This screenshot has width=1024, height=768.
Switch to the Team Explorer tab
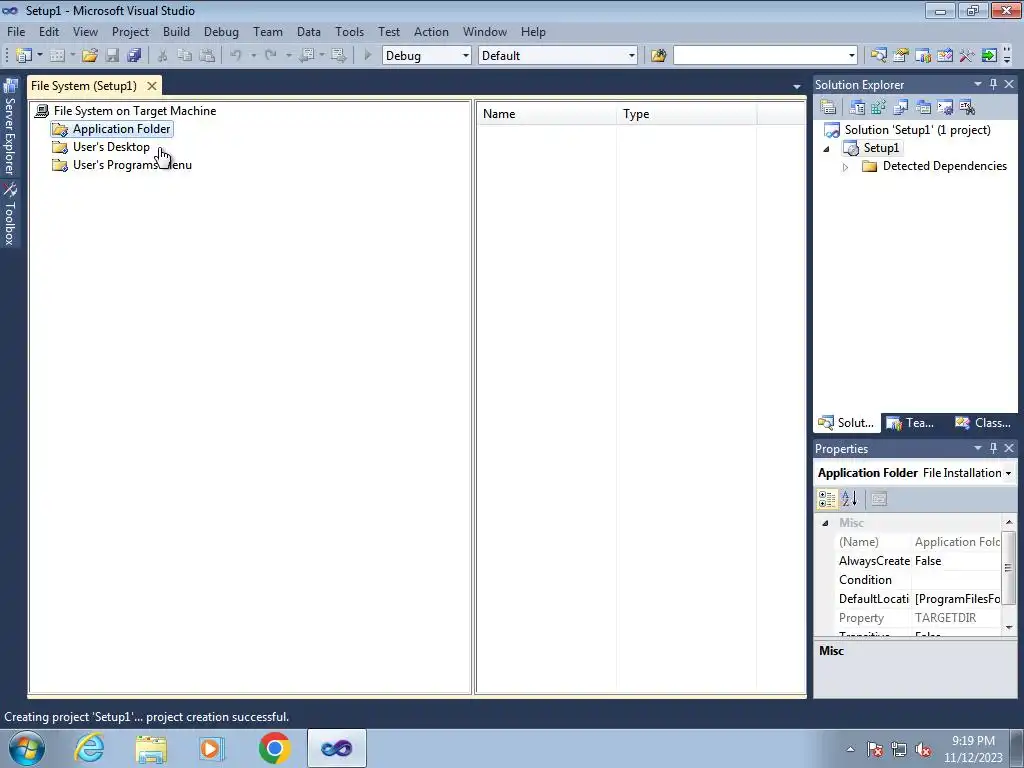click(910, 423)
